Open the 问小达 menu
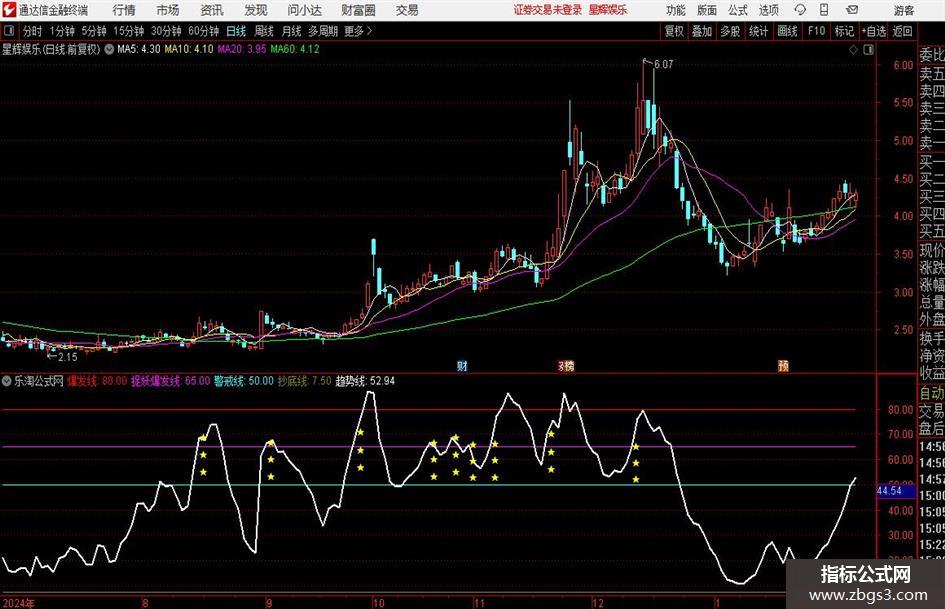The width and height of the screenshot is (945, 609). coord(304,10)
